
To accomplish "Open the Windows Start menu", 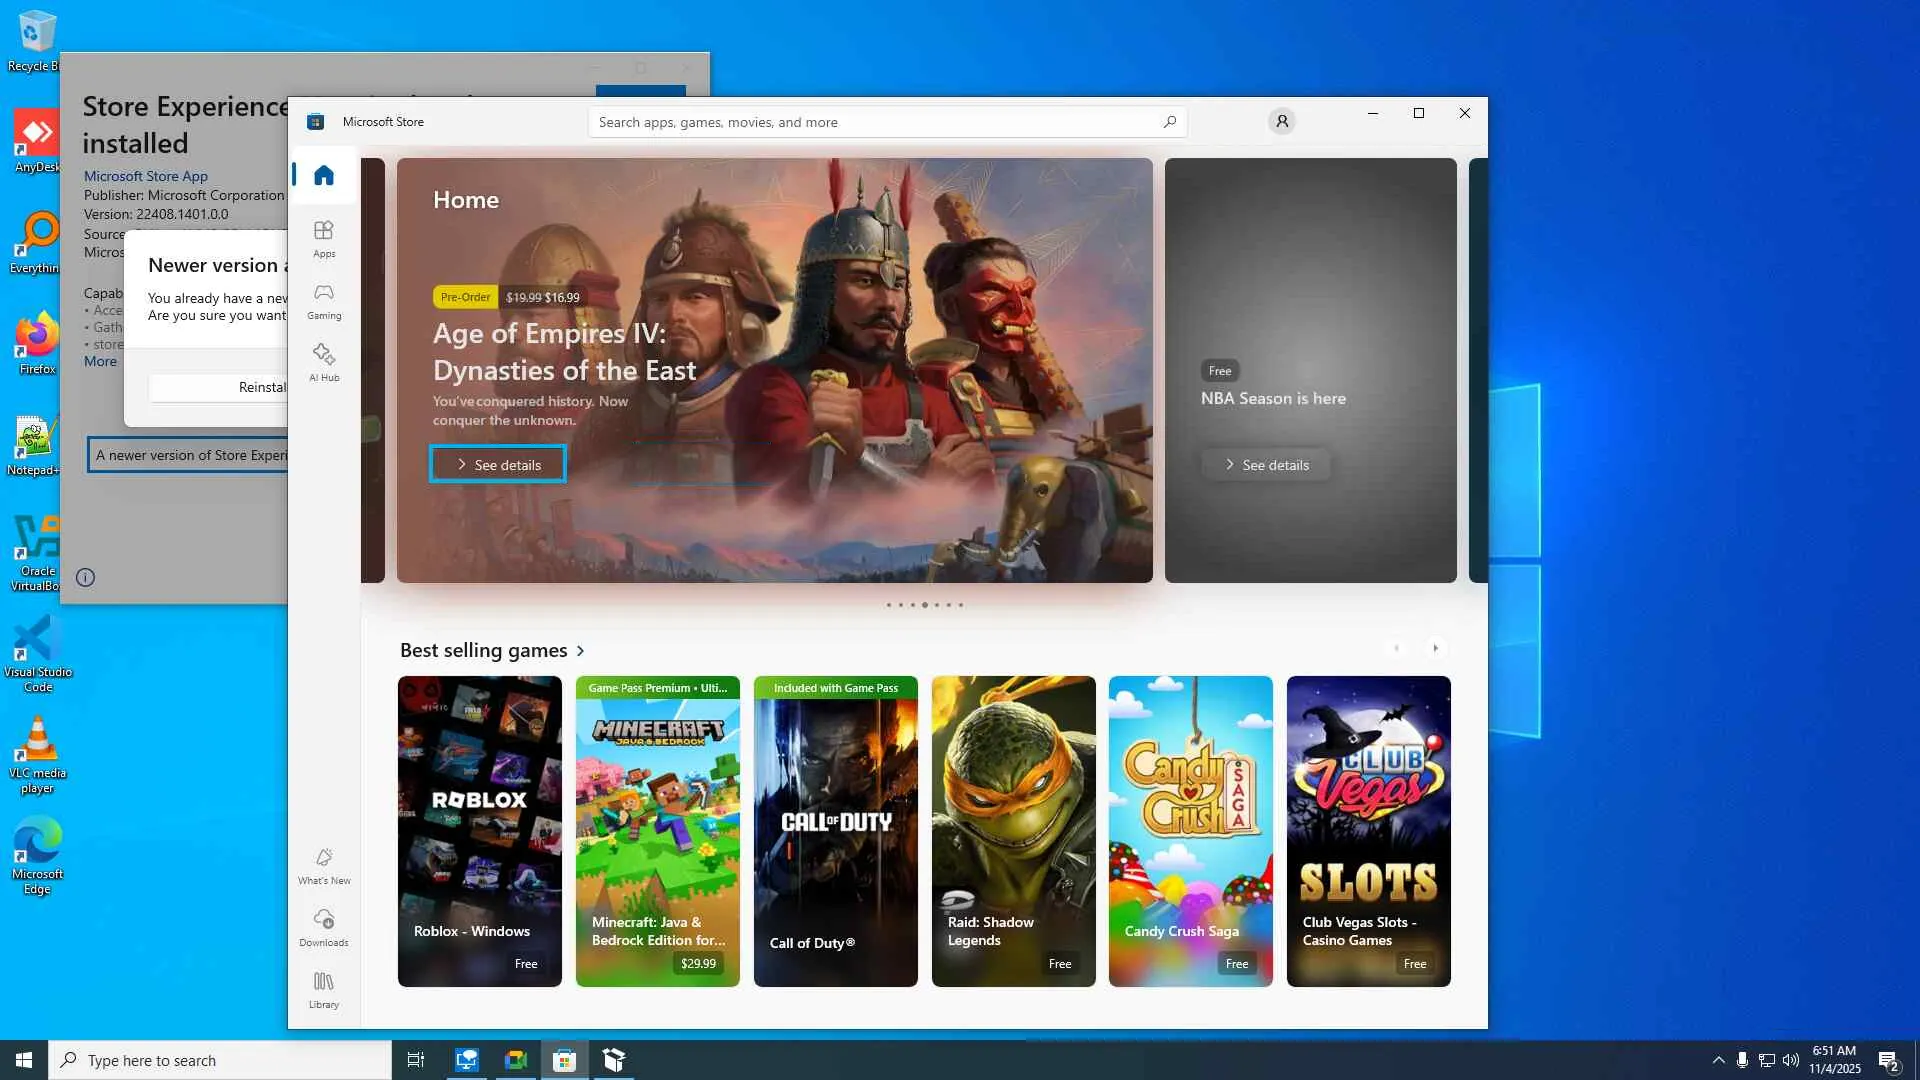I will coord(24,1060).
